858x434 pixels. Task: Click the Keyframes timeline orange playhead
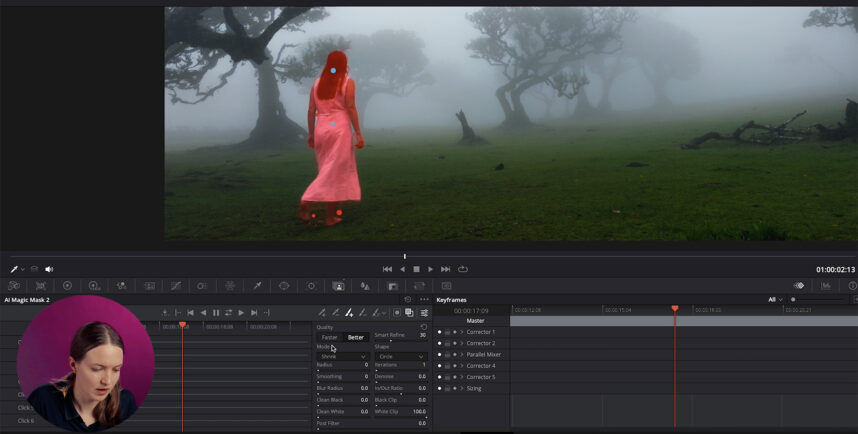pos(675,309)
